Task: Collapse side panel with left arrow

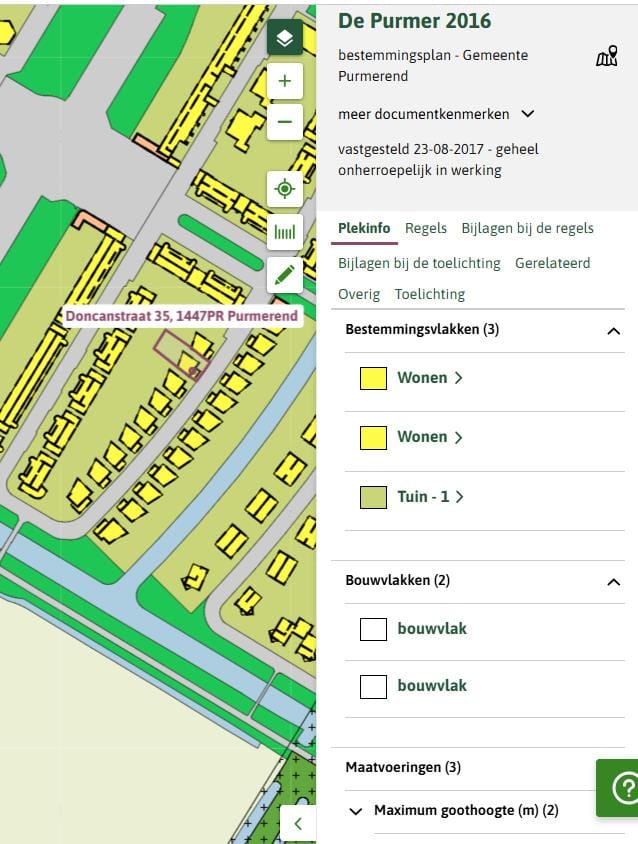Action: (x=298, y=824)
